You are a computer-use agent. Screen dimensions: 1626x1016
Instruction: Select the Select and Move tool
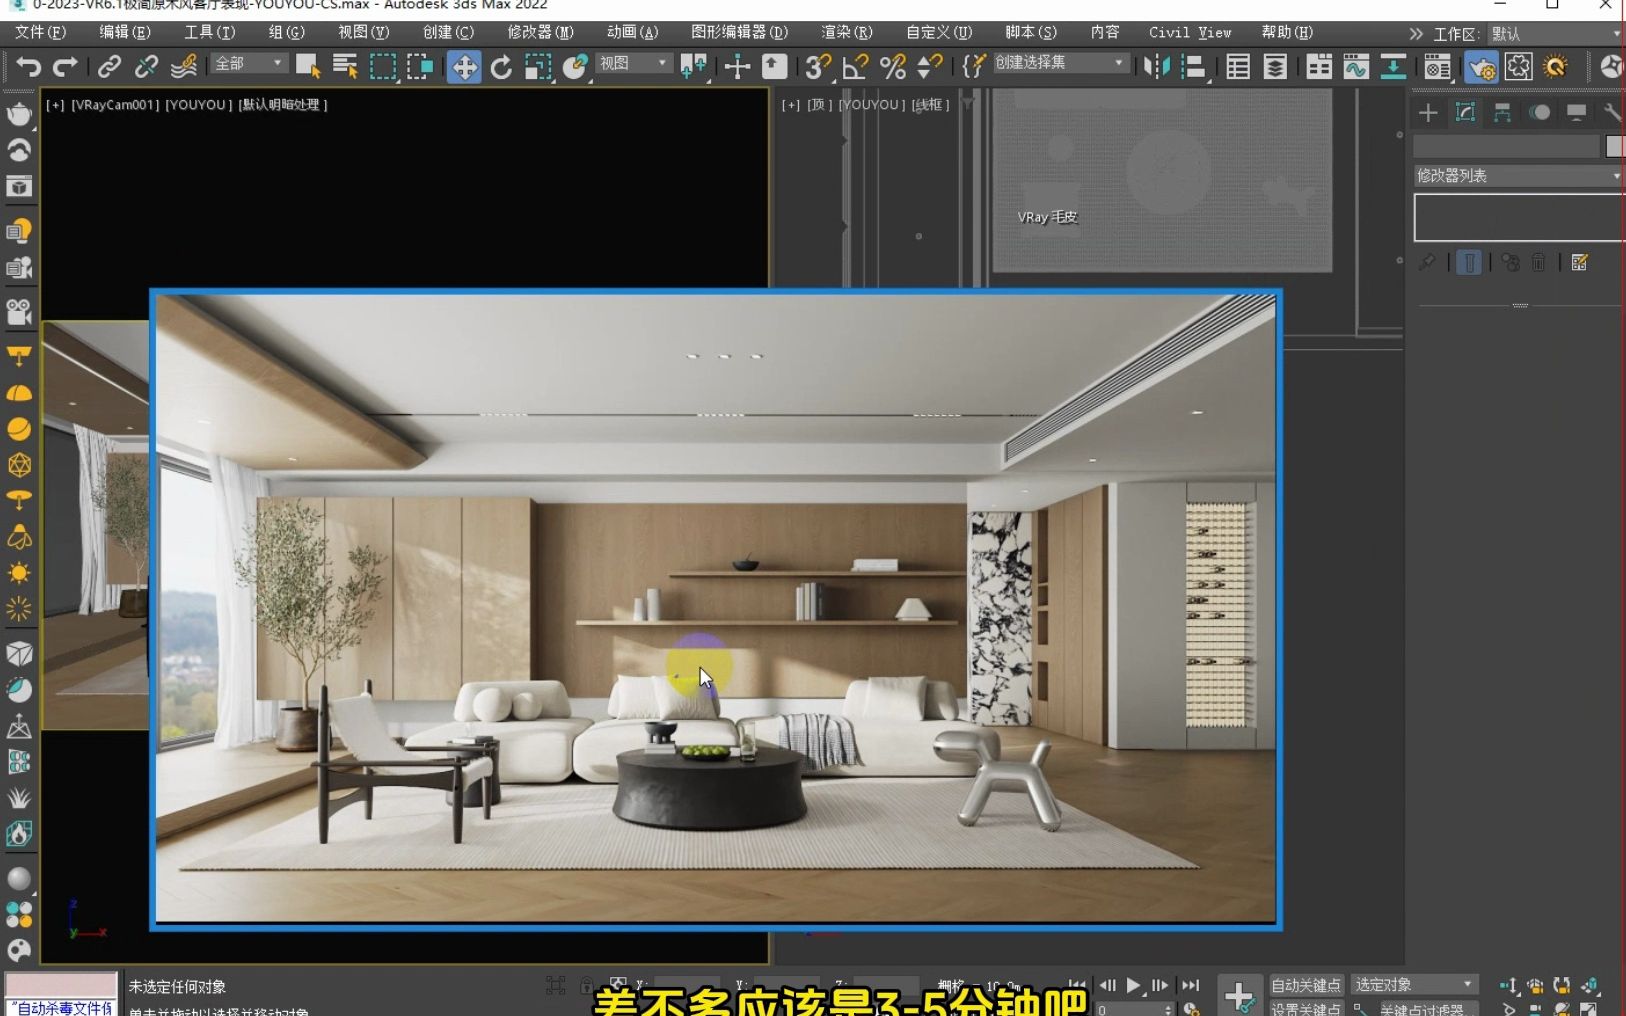click(x=463, y=67)
